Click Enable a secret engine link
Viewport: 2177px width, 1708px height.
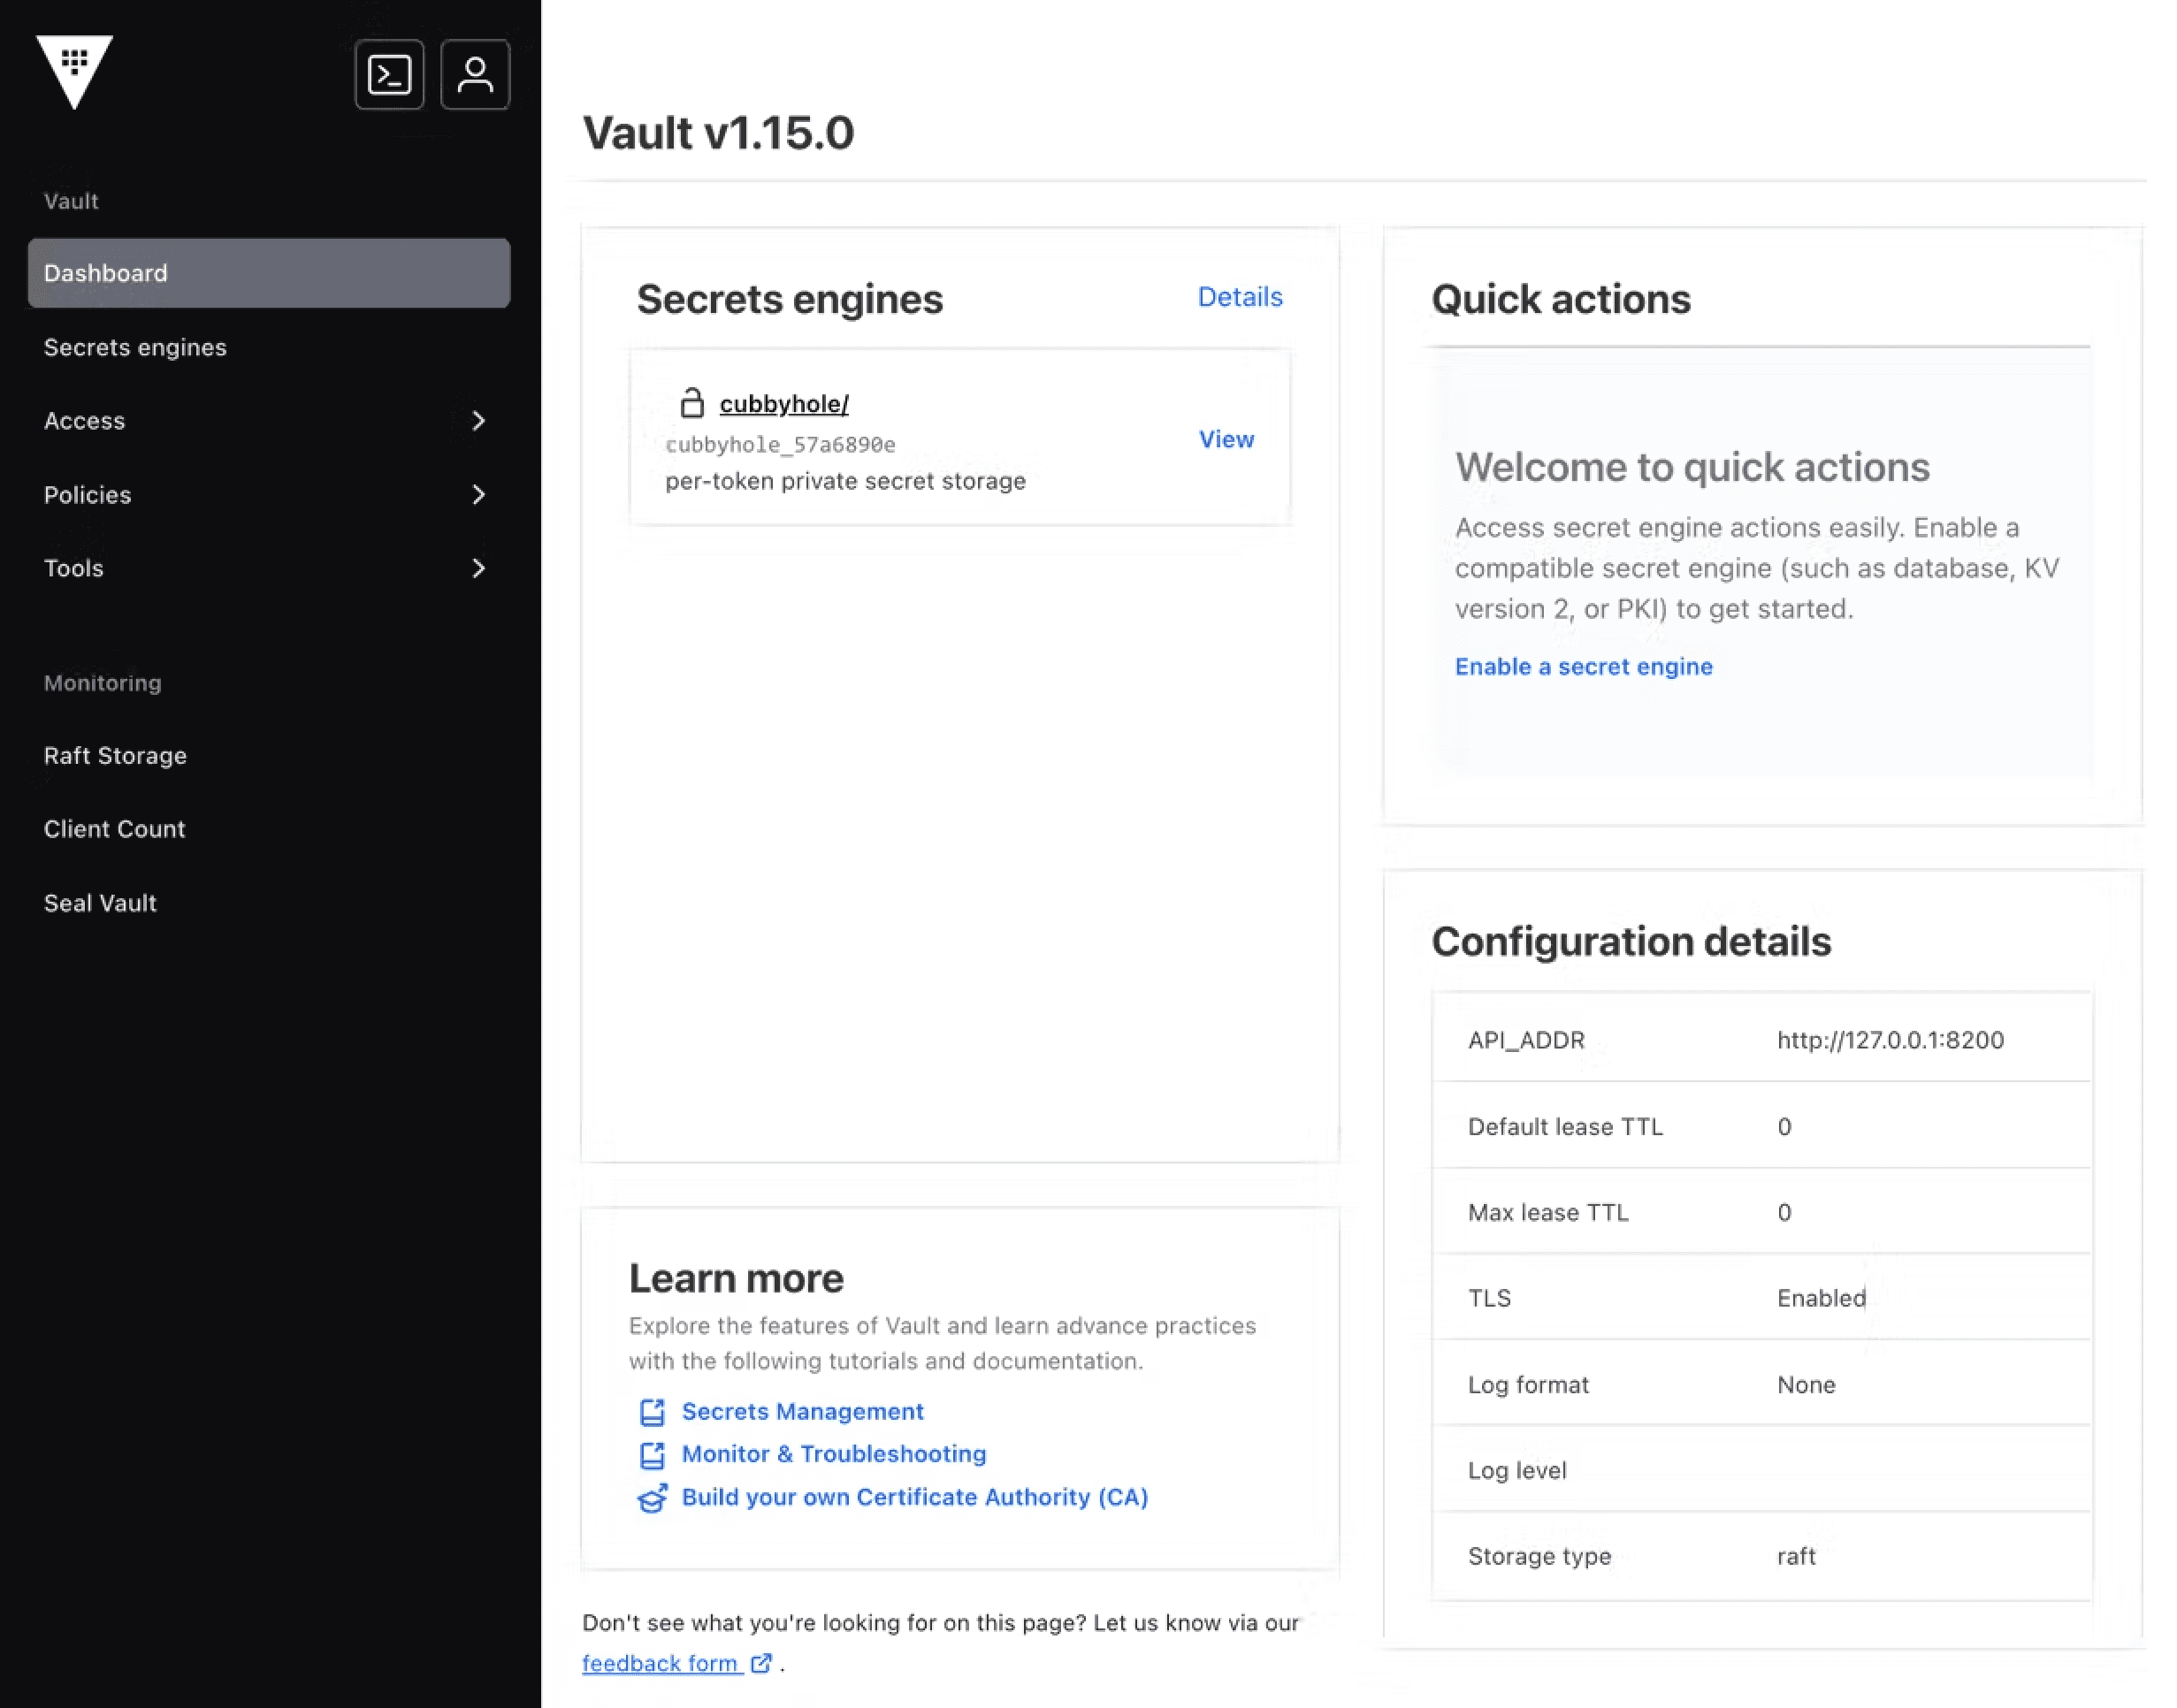(1584, 664)
